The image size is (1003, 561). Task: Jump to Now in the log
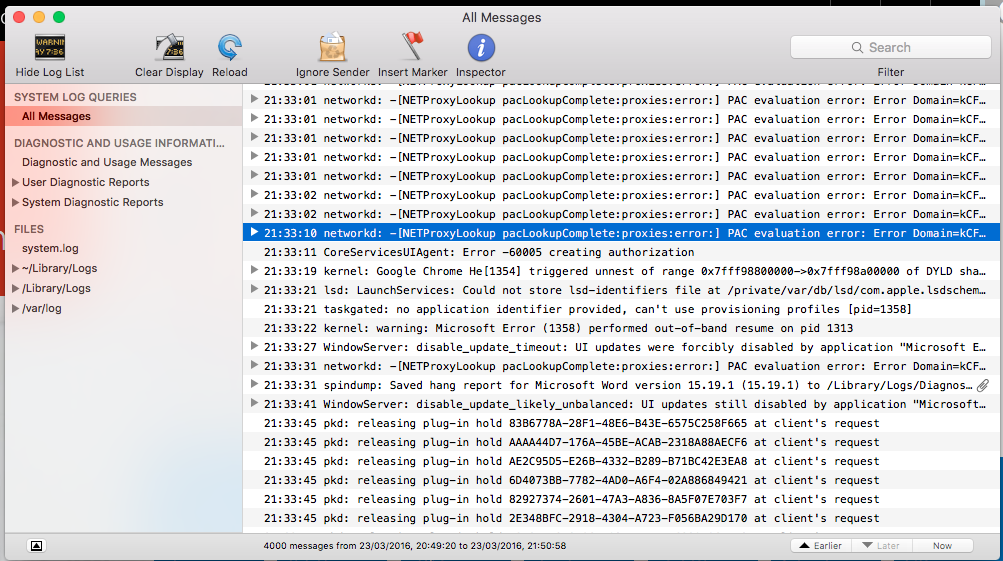tap(942, 546)
